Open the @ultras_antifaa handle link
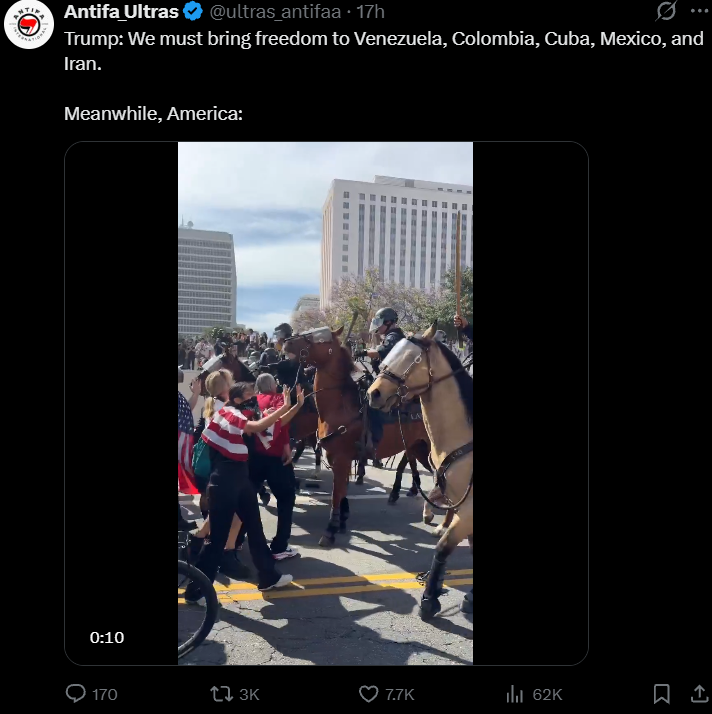Viewport: 712px width, 714px height. point(275,12)
